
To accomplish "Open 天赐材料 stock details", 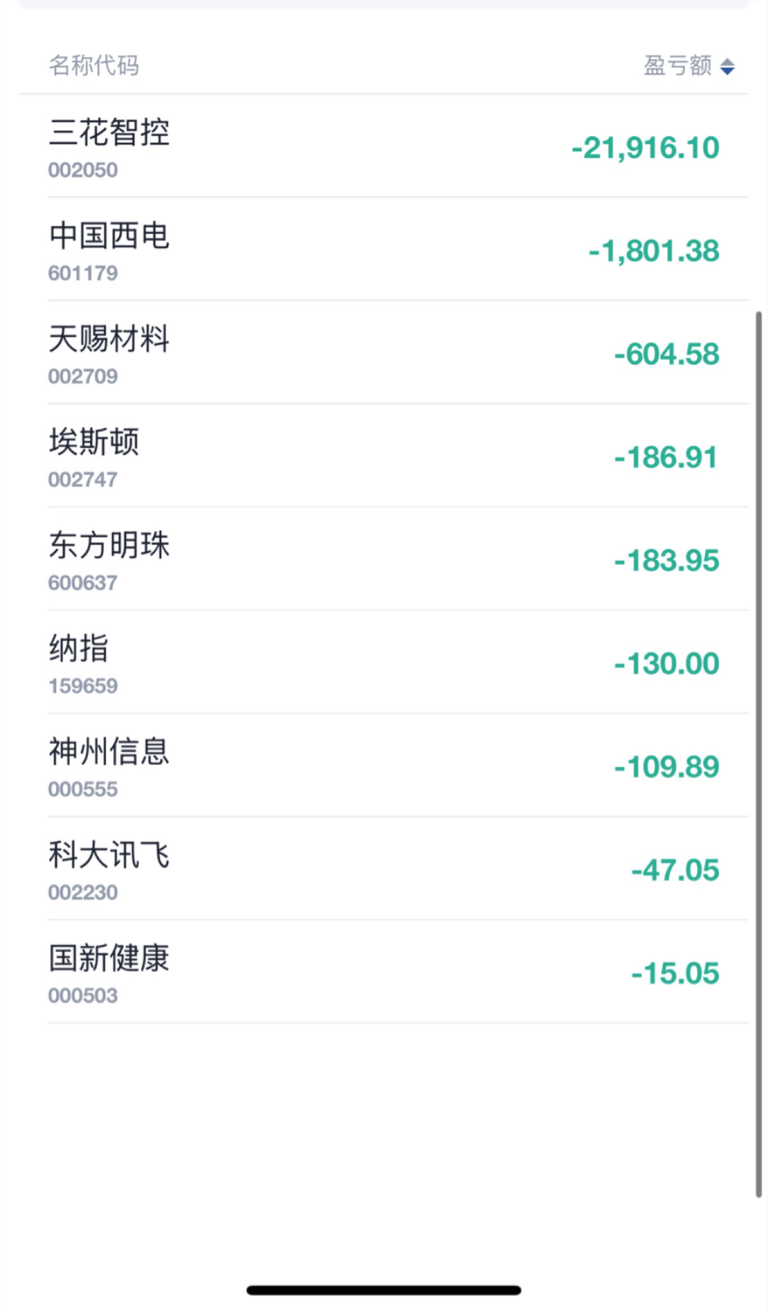I will (109, 340).
